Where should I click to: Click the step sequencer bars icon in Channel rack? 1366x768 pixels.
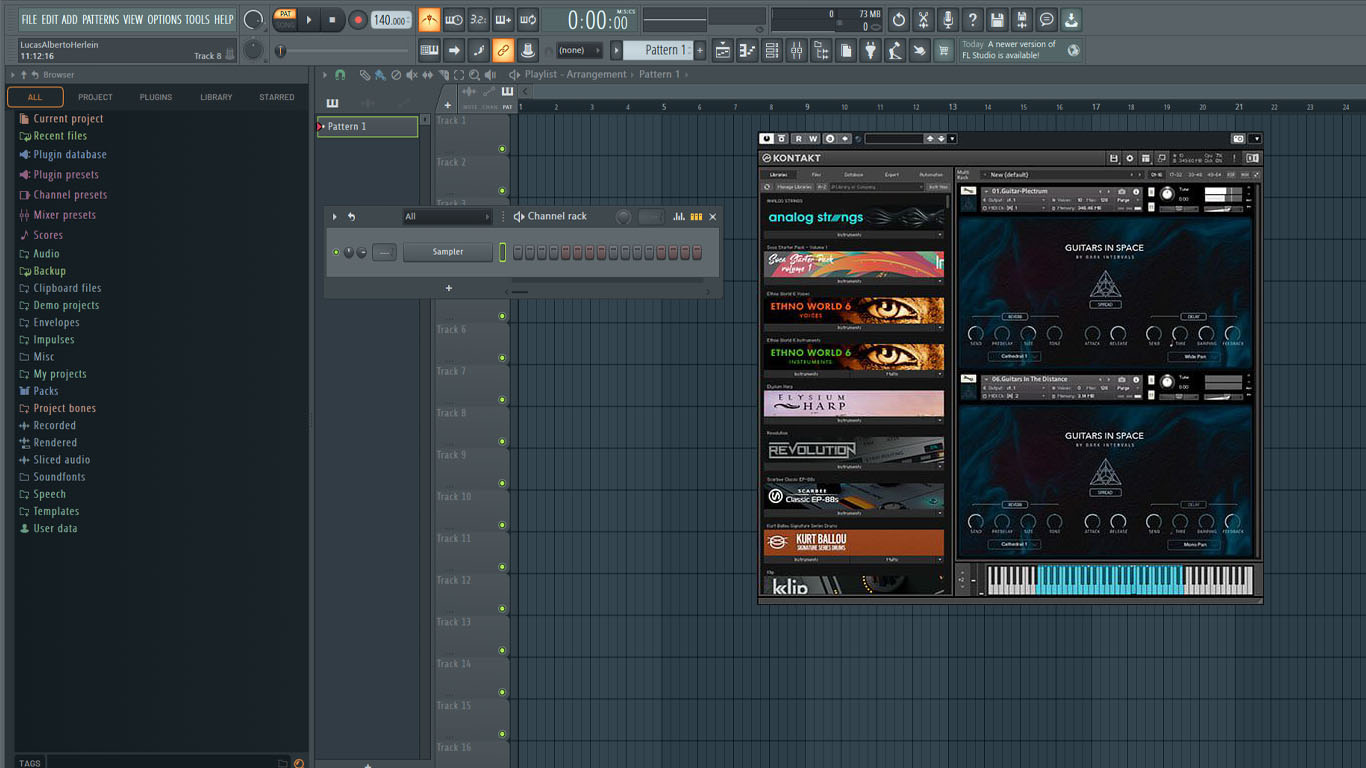point(696,216)
